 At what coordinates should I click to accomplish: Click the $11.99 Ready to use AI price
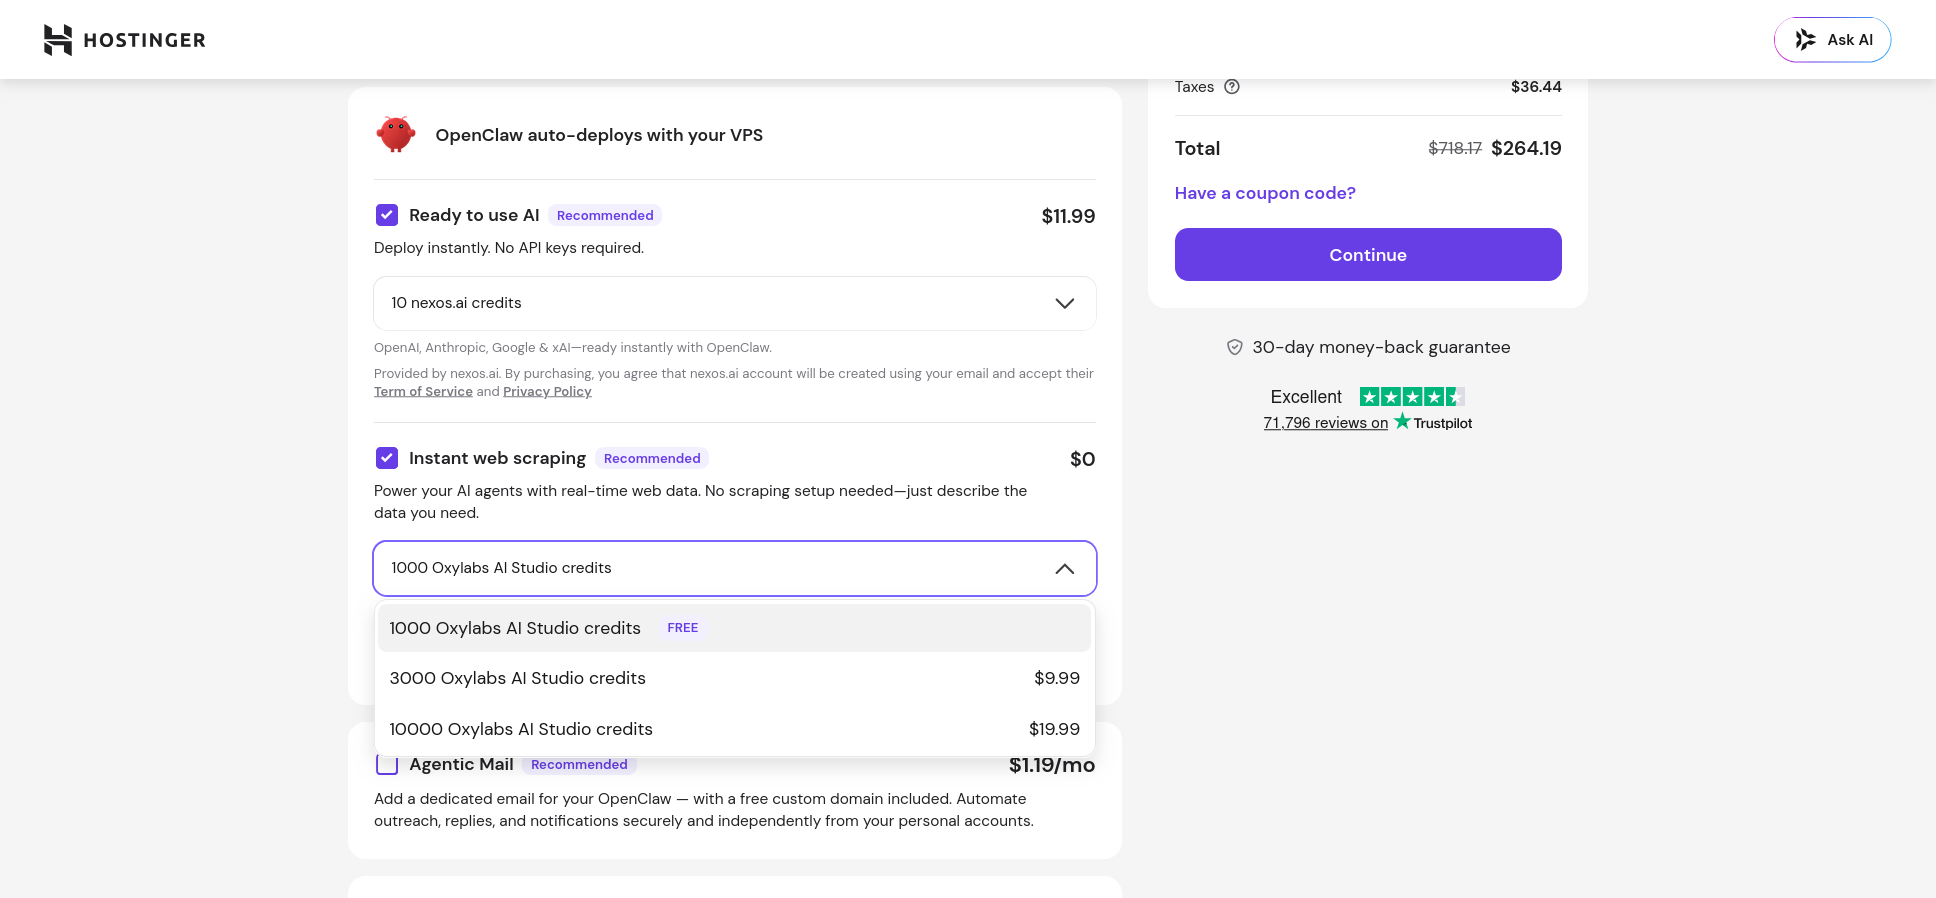[1068, 216]
